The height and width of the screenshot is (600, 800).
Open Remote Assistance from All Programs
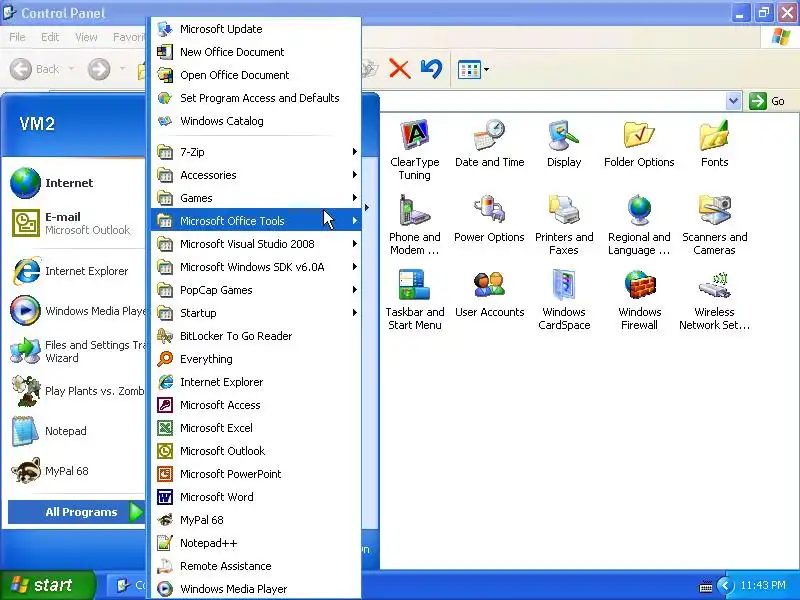256,566
